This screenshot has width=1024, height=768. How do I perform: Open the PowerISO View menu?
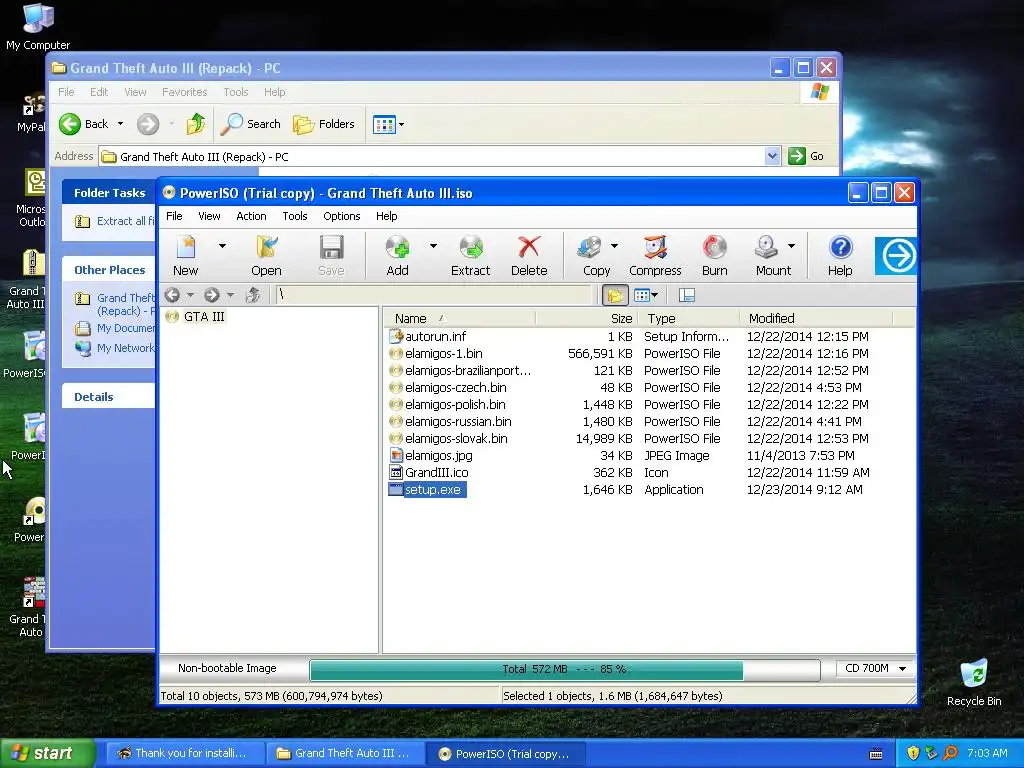pyautogui.click(x=210, y=216)
